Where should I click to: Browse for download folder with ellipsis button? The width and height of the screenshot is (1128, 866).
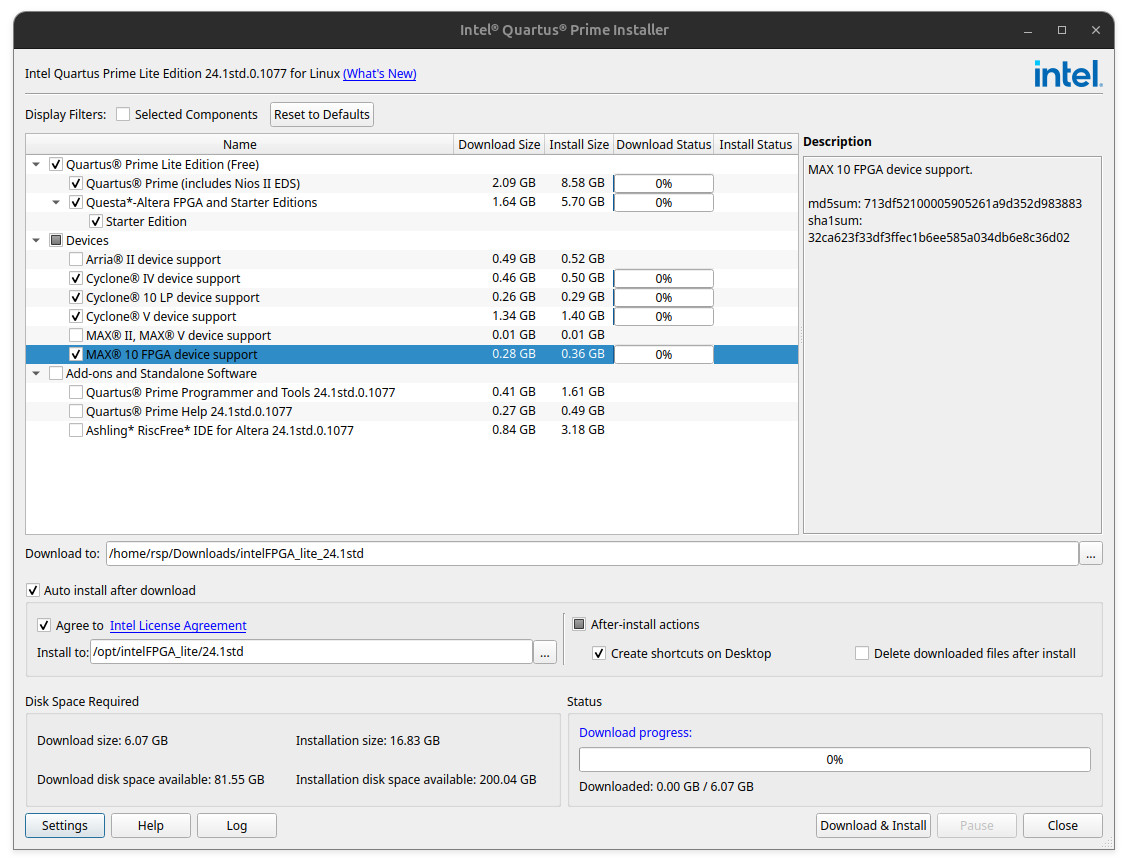coord(1091,553)
